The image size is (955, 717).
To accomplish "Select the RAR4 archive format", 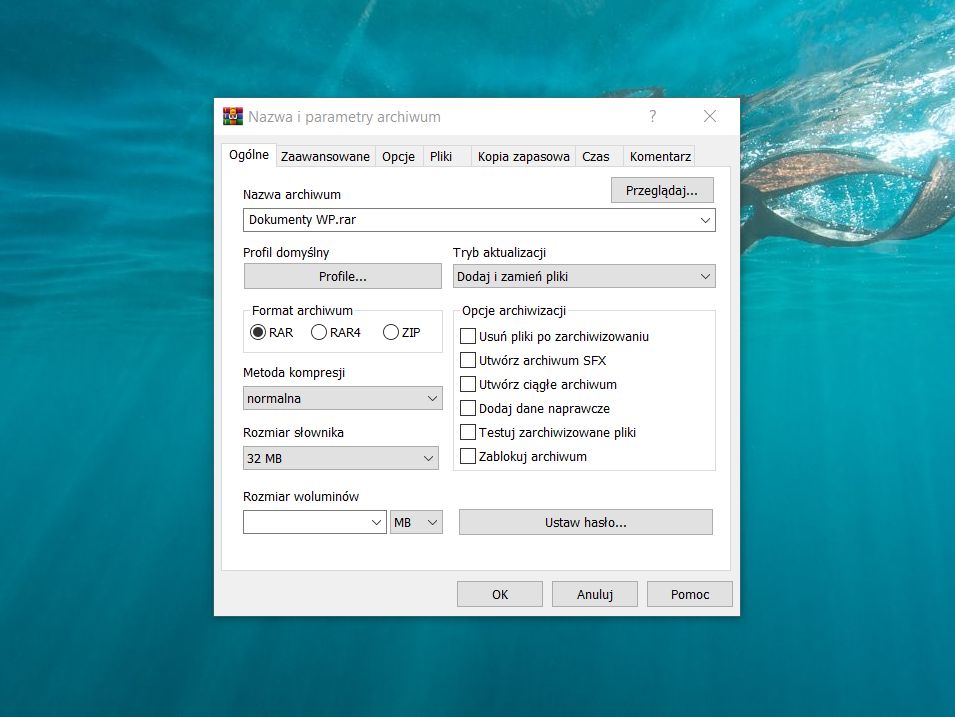I will pyautogui.click(x=320, y=332).
